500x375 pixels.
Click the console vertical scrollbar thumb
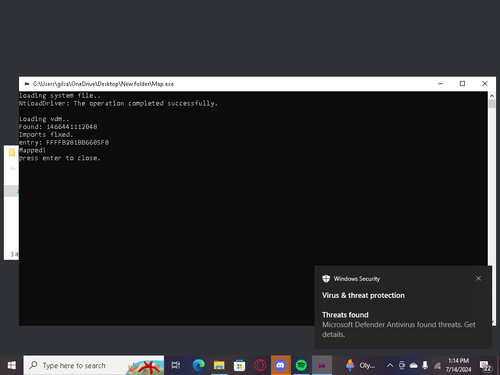(x=492, y=104)
